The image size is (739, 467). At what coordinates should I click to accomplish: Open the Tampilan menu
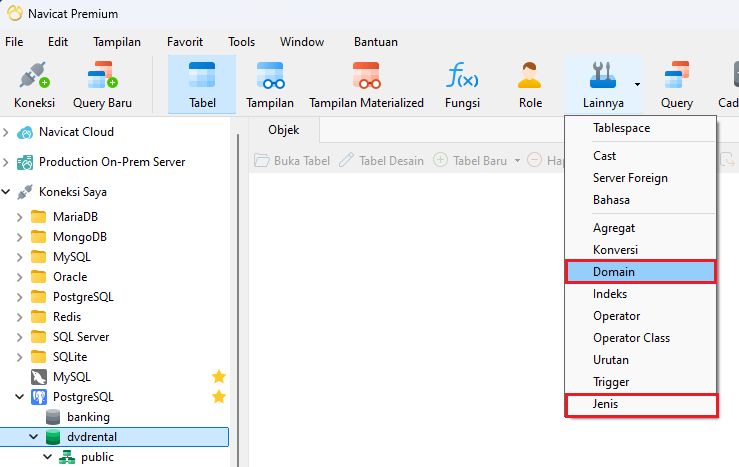[117, 42]
